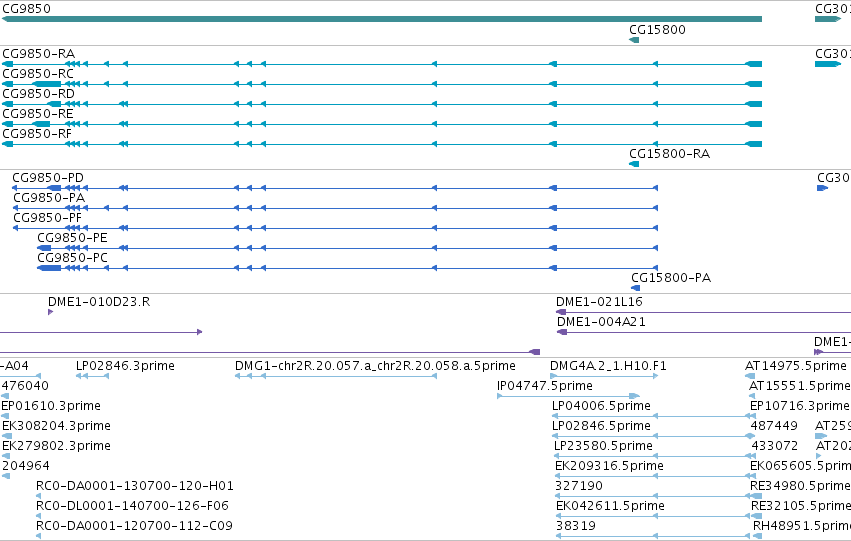The width and height of the screenshot is (851, 541).
Task: Click the LP02846.3prime EST label
Action: click(125, 366)
